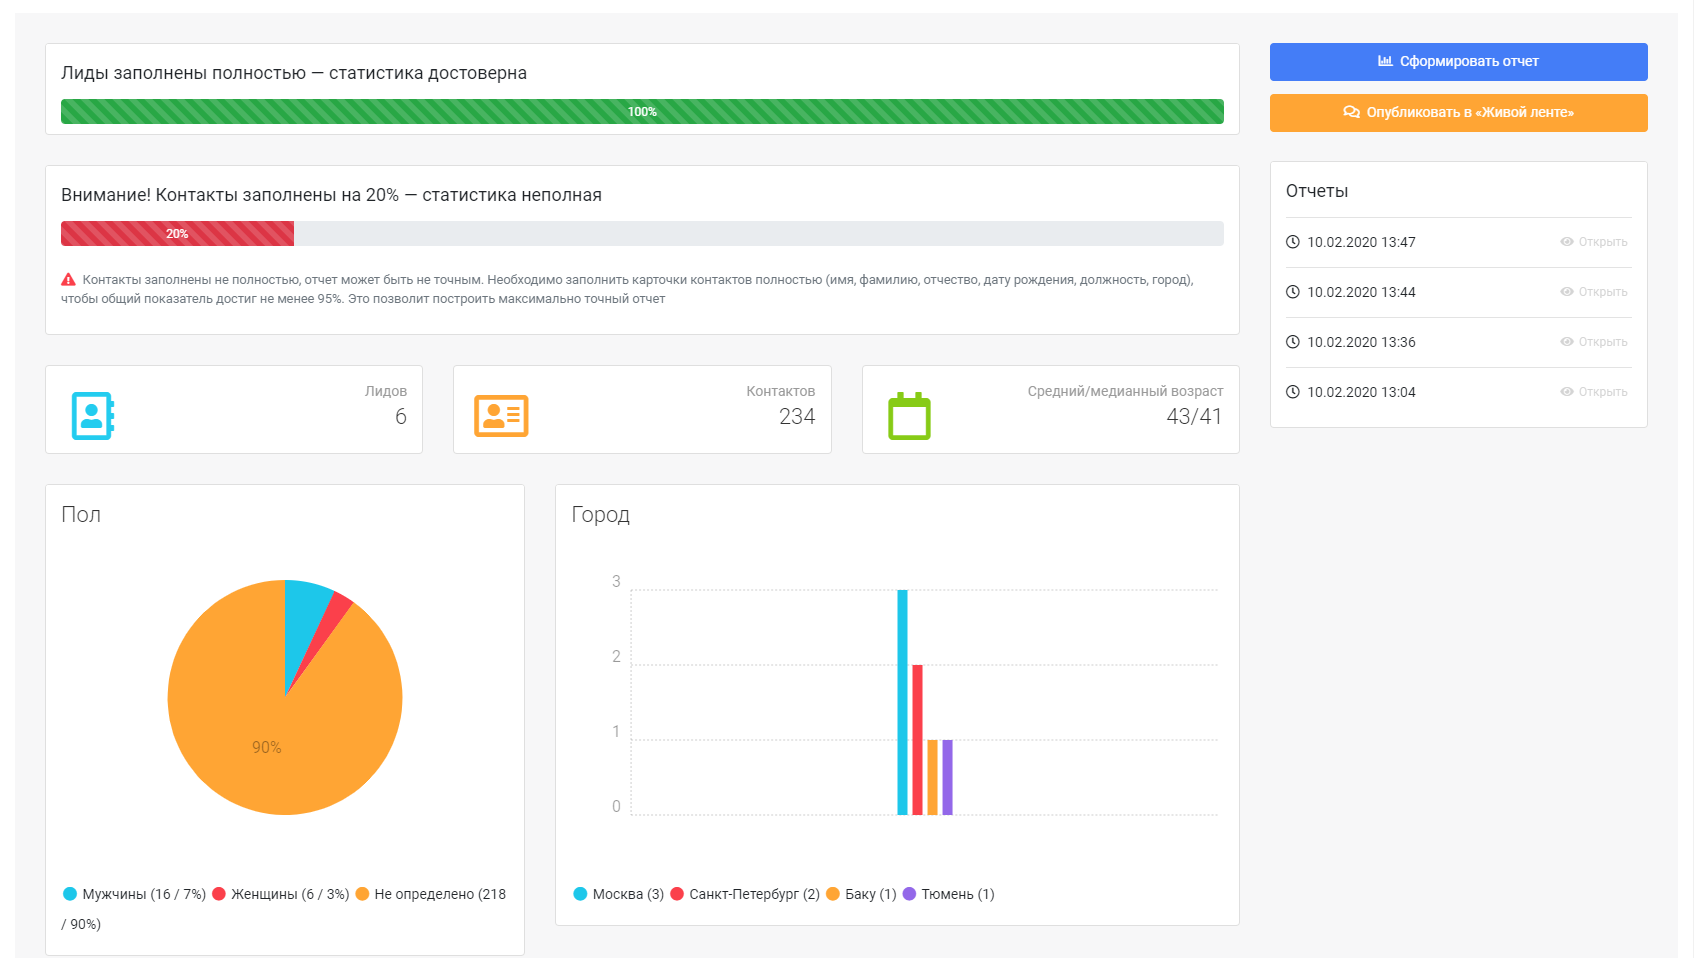Viewport: 1694px width, 959px height.
Task: Click the contacts ID card icon
Action: pos(501,416)
